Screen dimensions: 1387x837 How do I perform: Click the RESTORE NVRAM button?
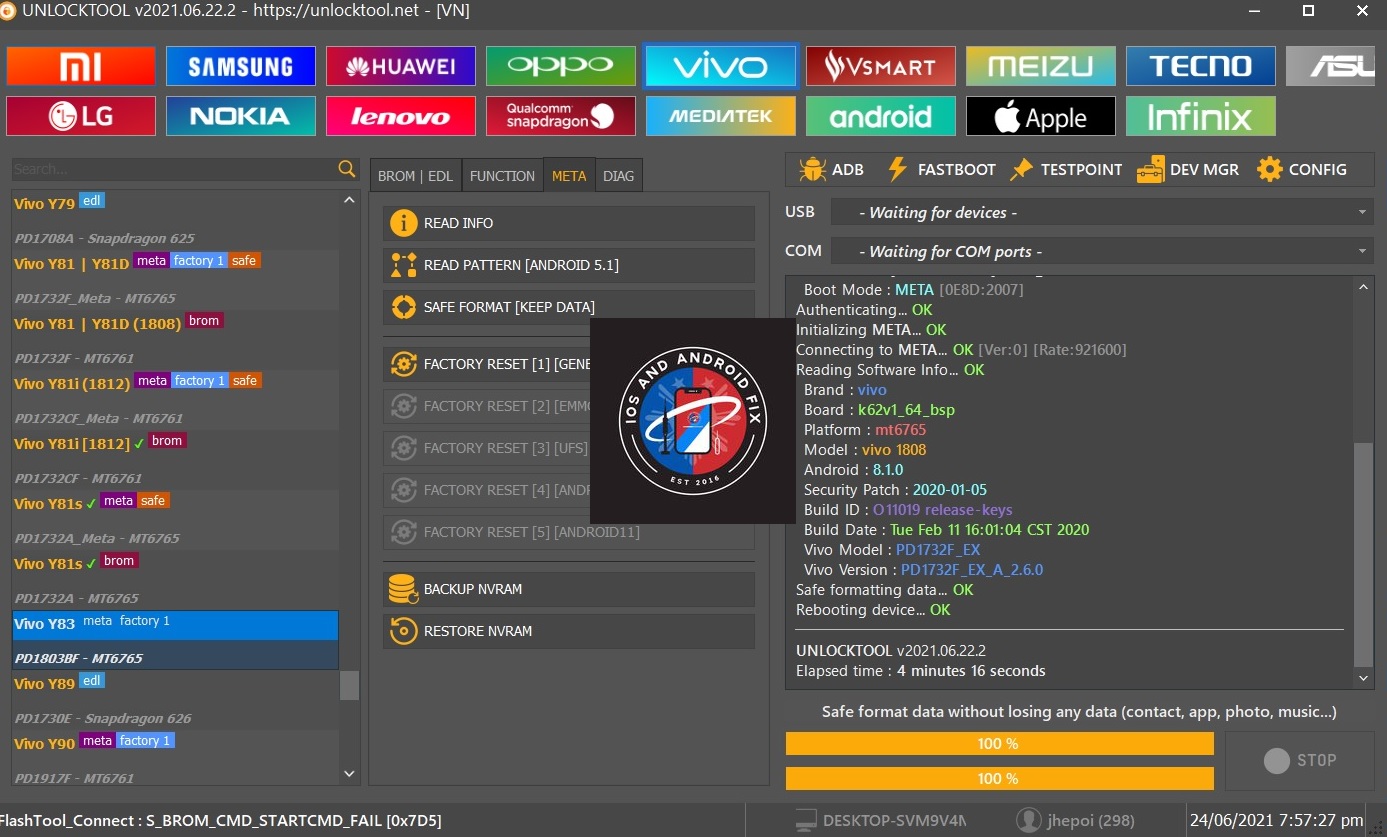[x=569, y=631]
